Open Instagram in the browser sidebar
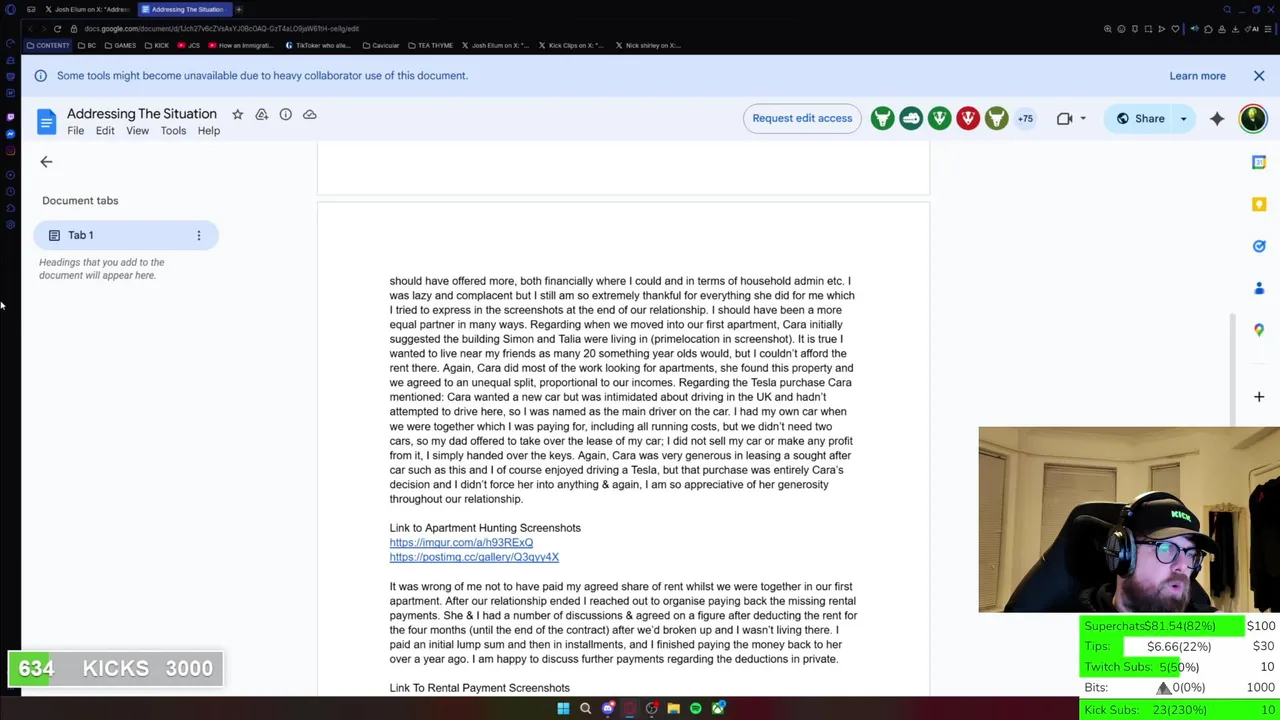Image resolution: width=1280 pixels, height=720 pixels. pos(10,151)
